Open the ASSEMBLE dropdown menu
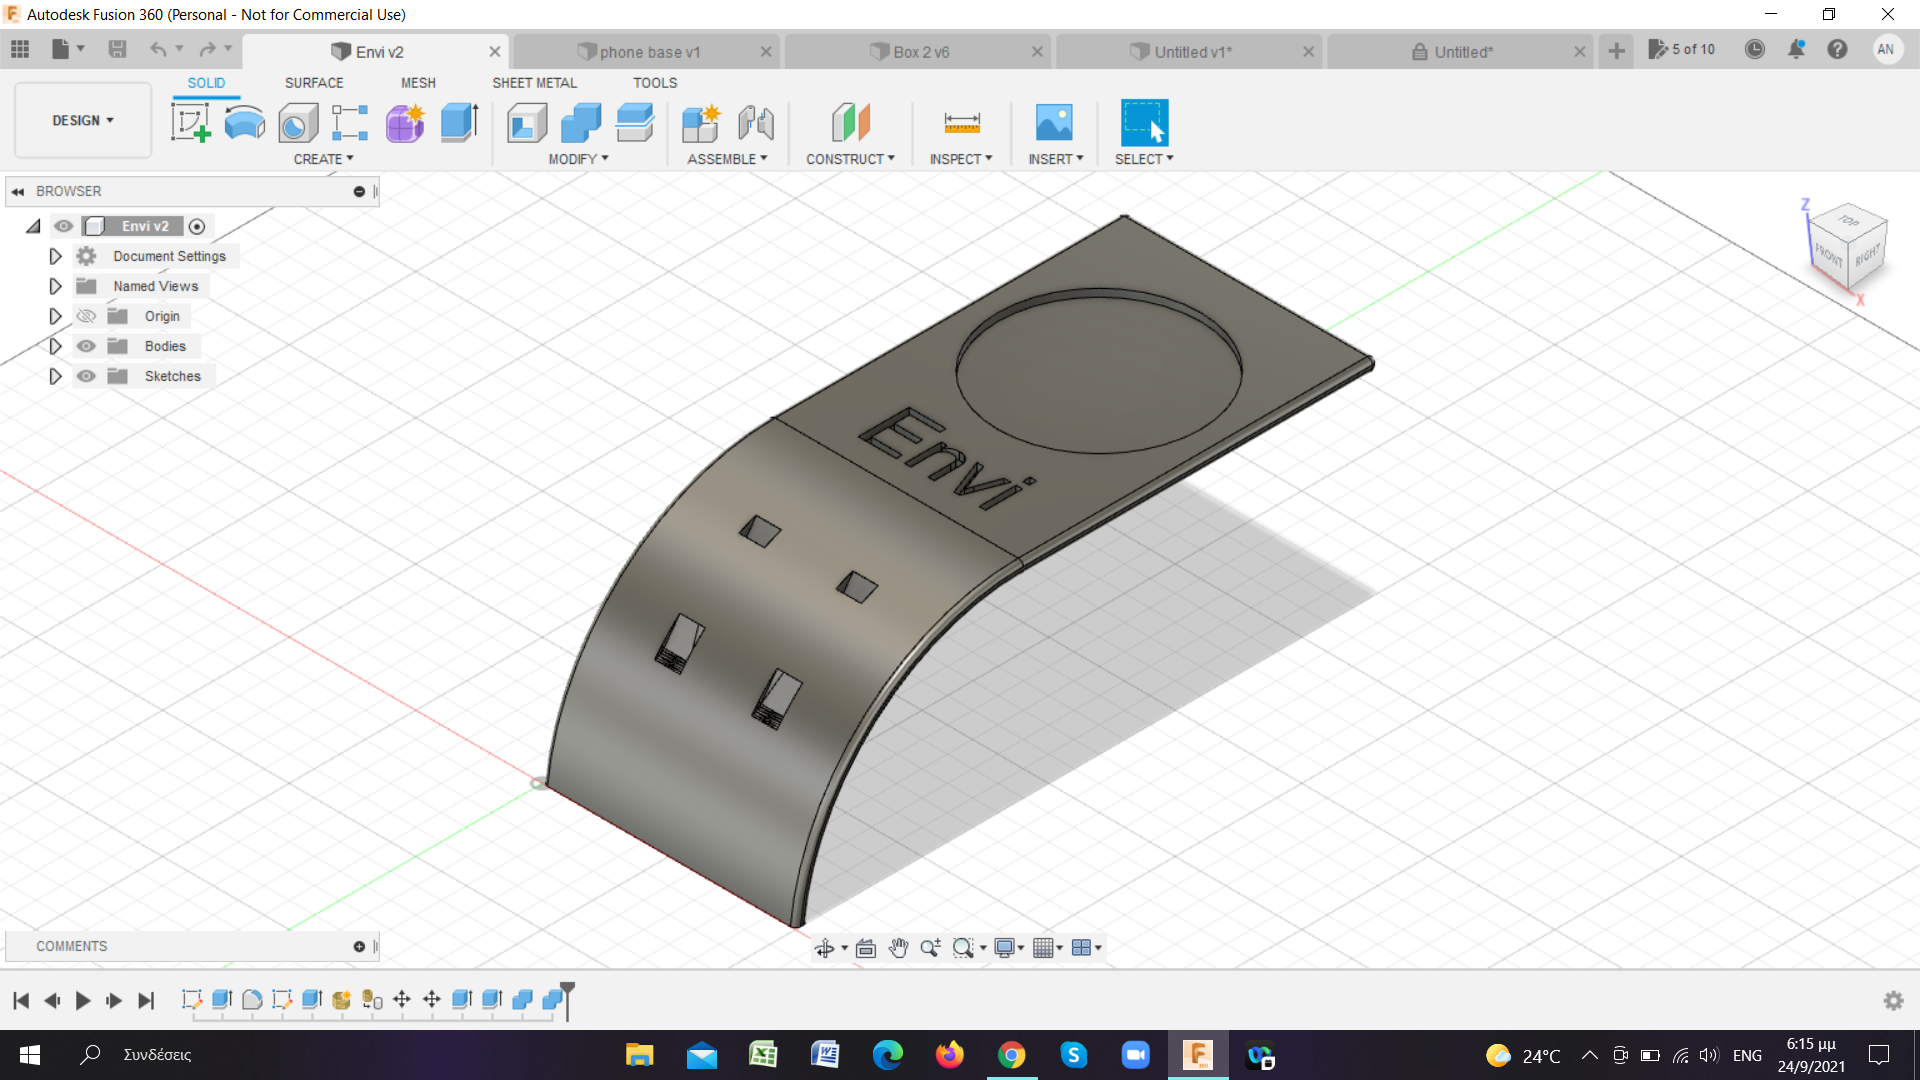The height and width of the screenshot is (1080, 1920). [x=727, y=159]
